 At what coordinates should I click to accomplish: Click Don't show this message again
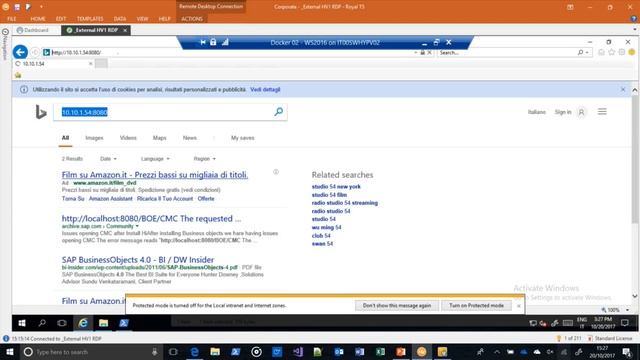click(x=397, y=305)
